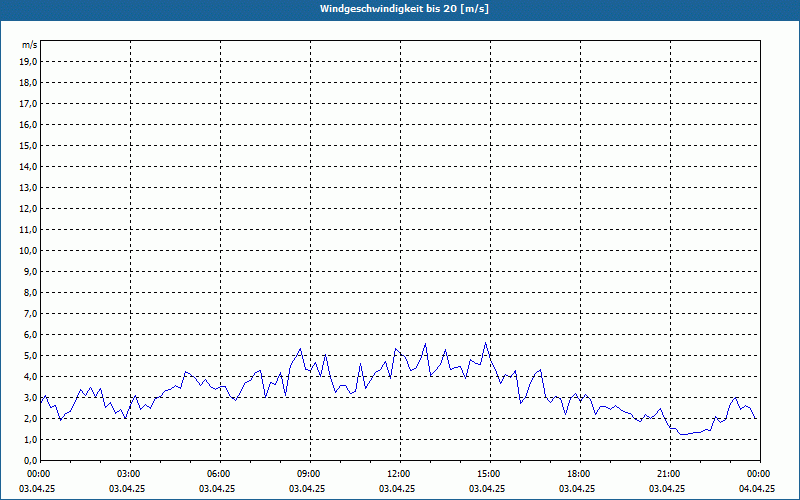The image size is (800, 500).
Task: Select the 1,0 y-axis label
Action: (31, 440)
